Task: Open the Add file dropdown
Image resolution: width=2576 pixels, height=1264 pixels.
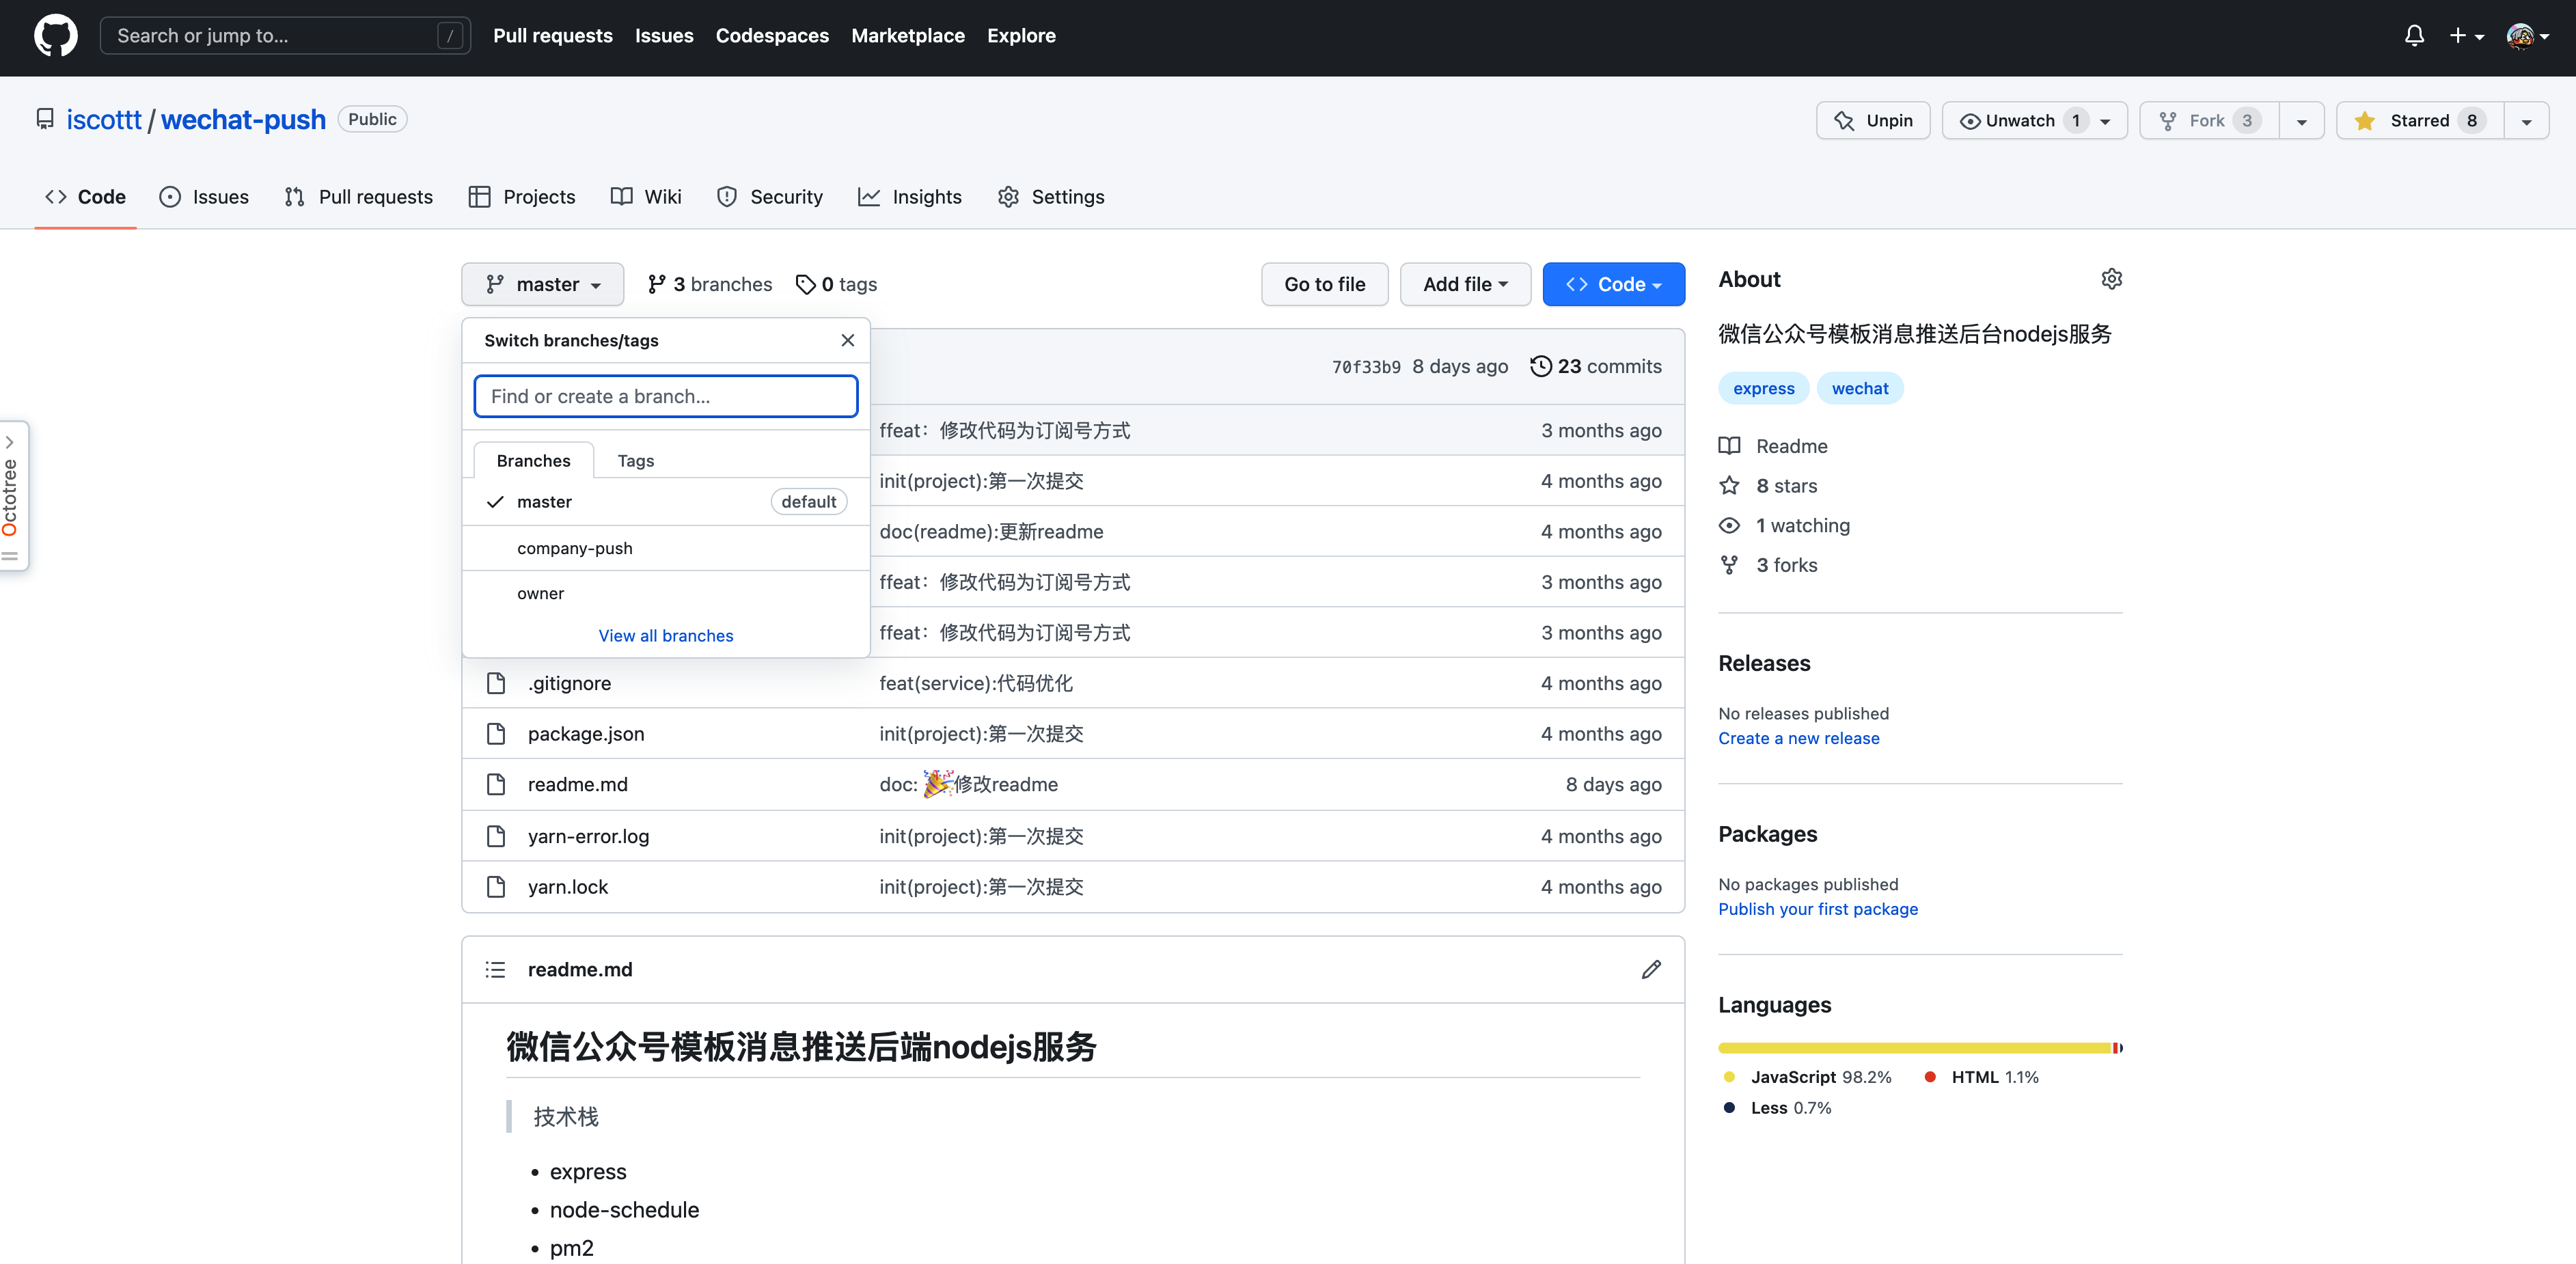Action: [x=1465, y=284]
